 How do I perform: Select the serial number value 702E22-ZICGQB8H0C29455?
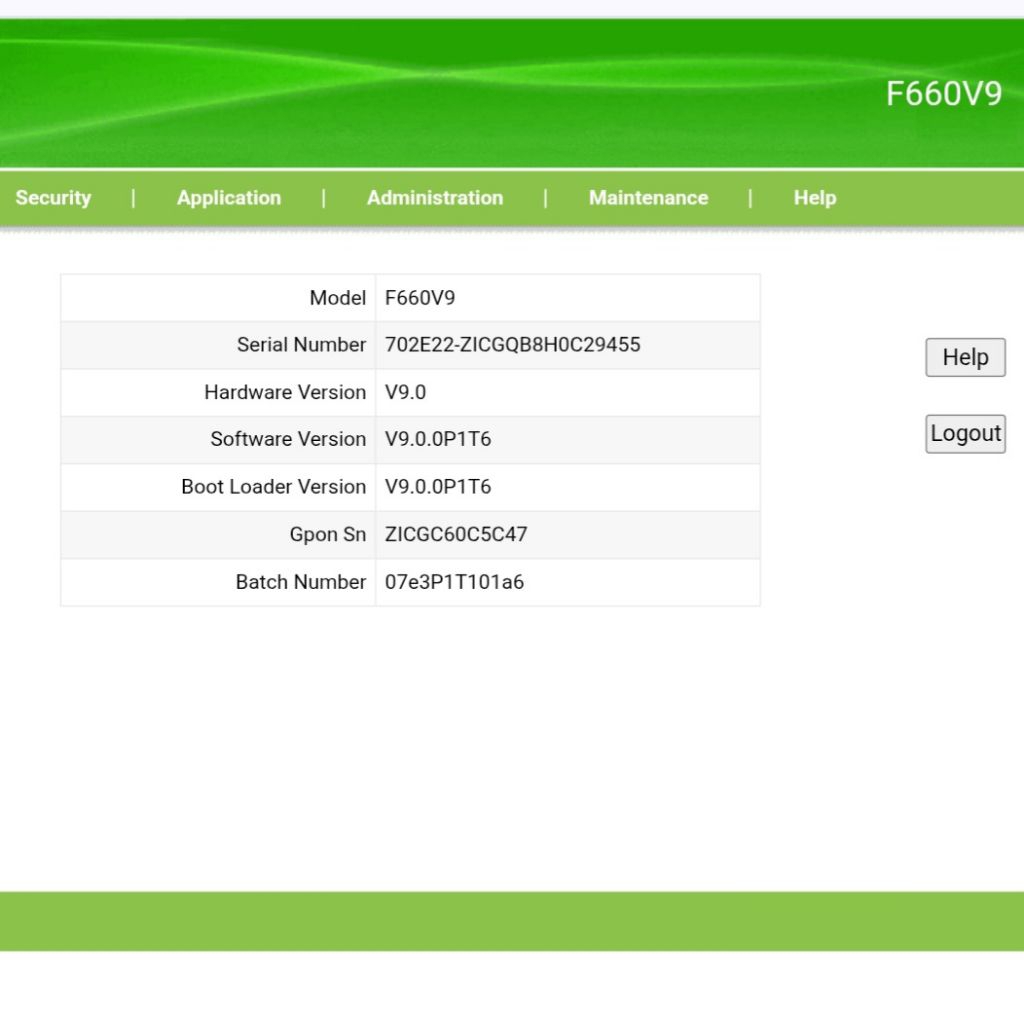click(x=512, y=345)
